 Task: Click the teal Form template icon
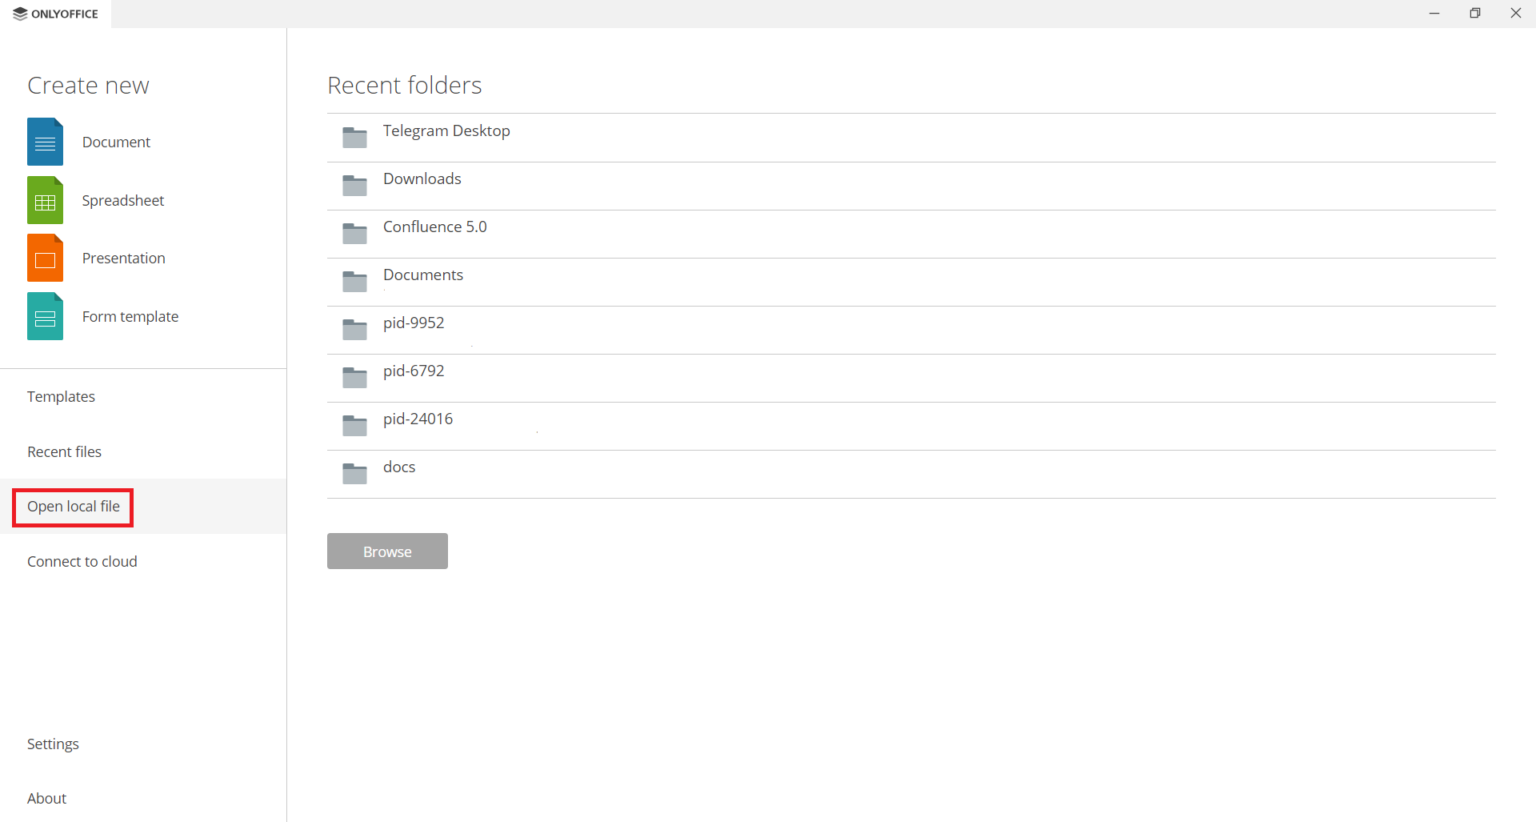pyautogui.click(x=45, y=317)
